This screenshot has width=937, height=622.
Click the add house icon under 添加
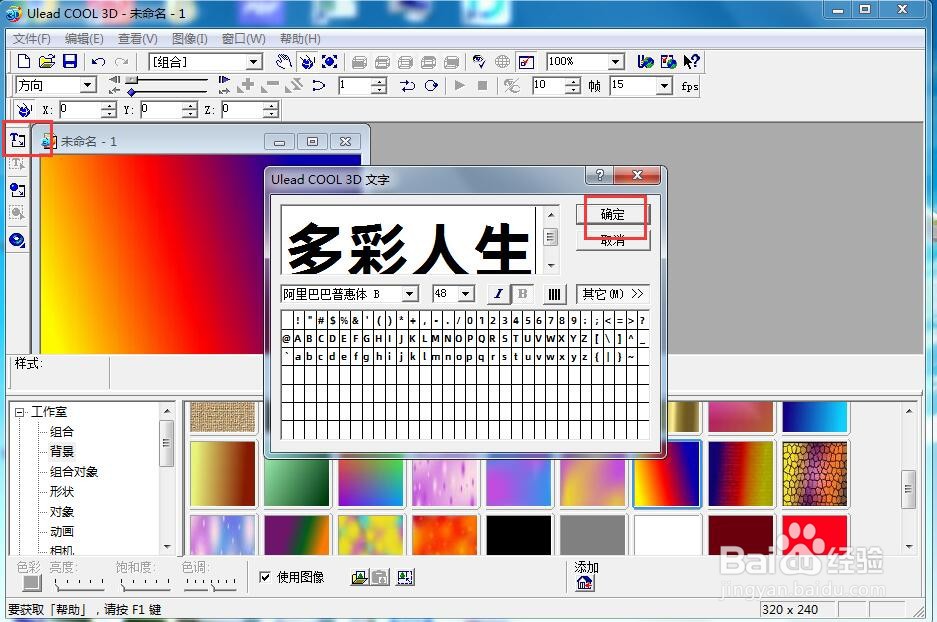[585, 583]
